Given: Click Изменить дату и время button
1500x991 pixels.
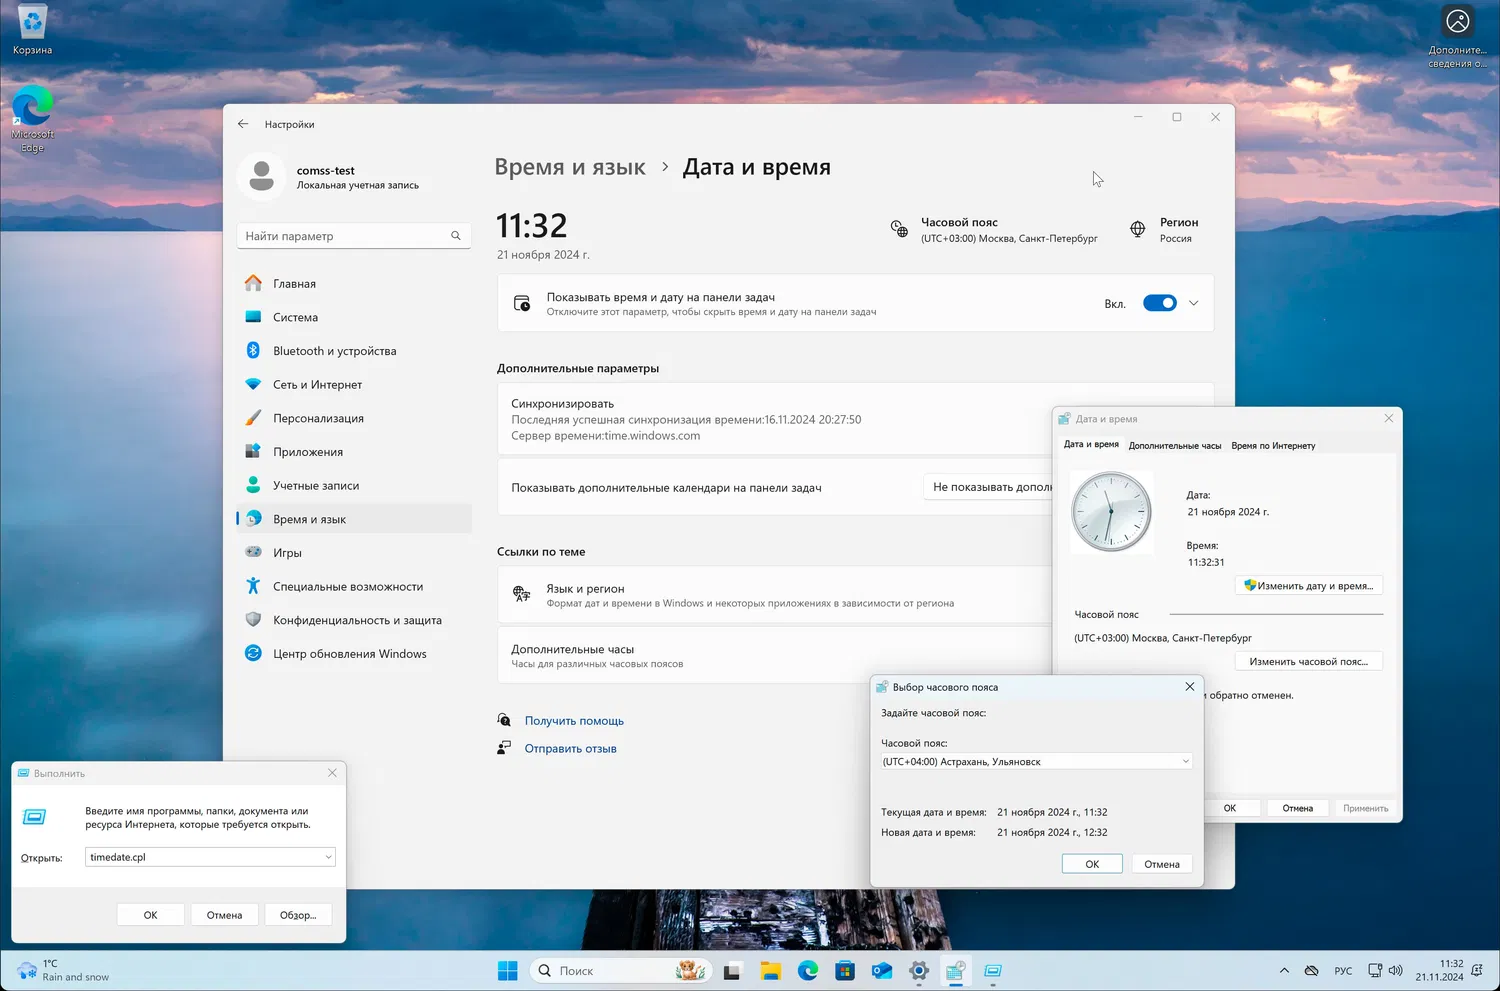Looking at the screenshot, I should pos(1309,586).
